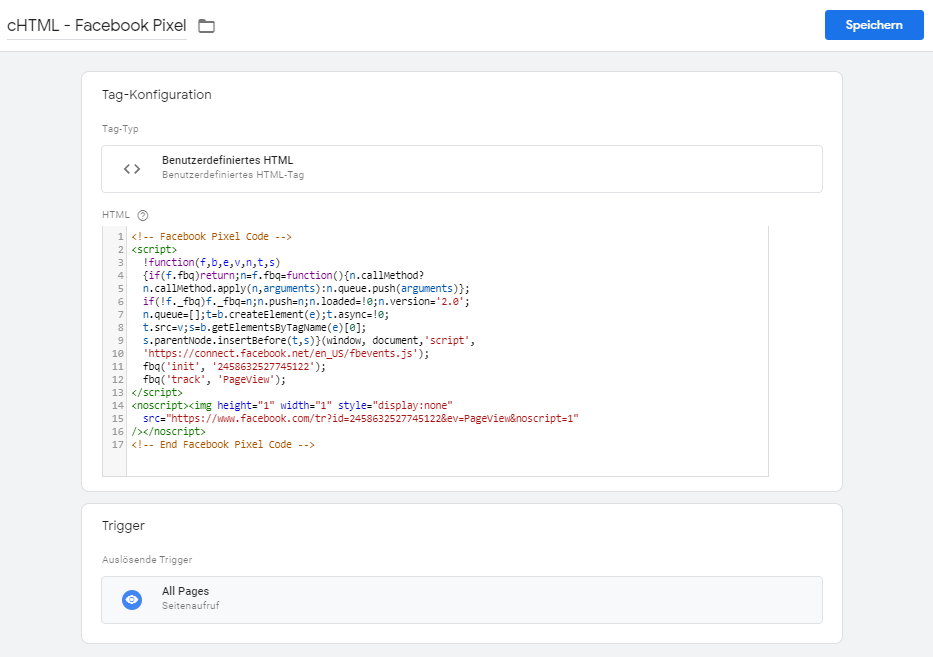Screen dimensions: 933x657
Task: Click the facebook.com/tr src URL line
Action: pyautogui.click(x=361, y=418)
